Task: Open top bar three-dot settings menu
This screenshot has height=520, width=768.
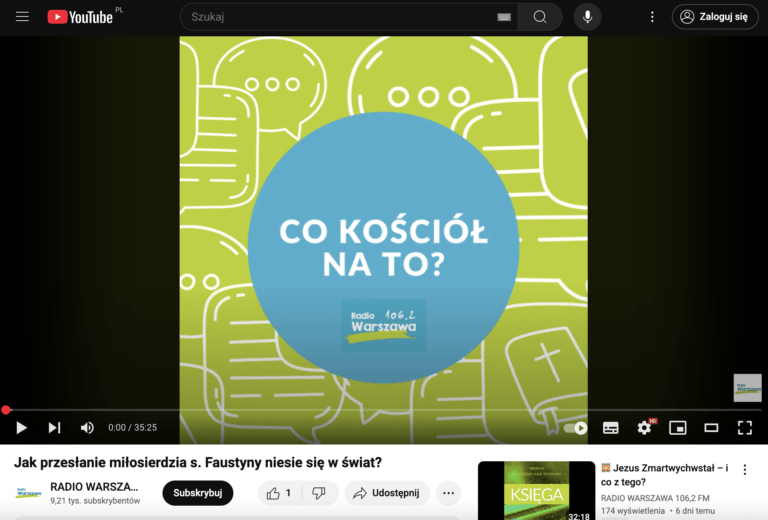Action: [x=652, y=17]
